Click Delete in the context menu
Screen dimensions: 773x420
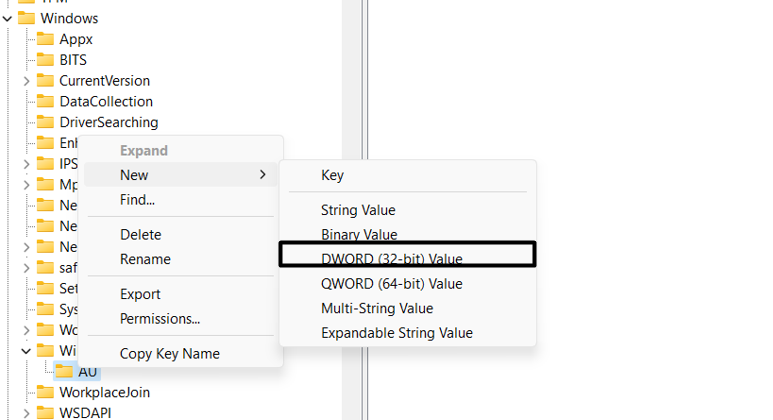point(140,234)
